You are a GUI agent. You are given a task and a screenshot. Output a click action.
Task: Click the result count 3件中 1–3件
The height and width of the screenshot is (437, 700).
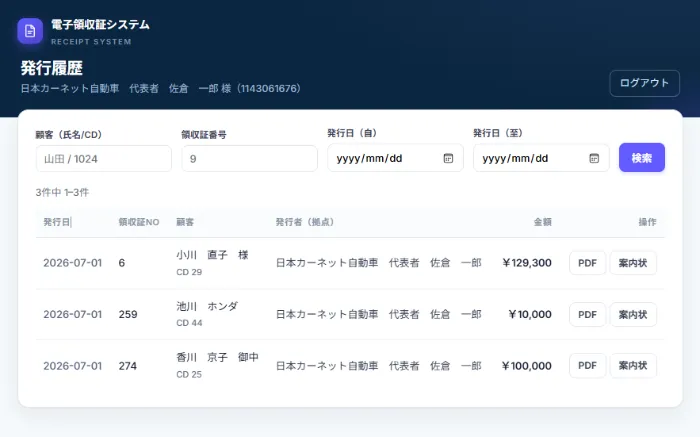[x=62, y=192]
